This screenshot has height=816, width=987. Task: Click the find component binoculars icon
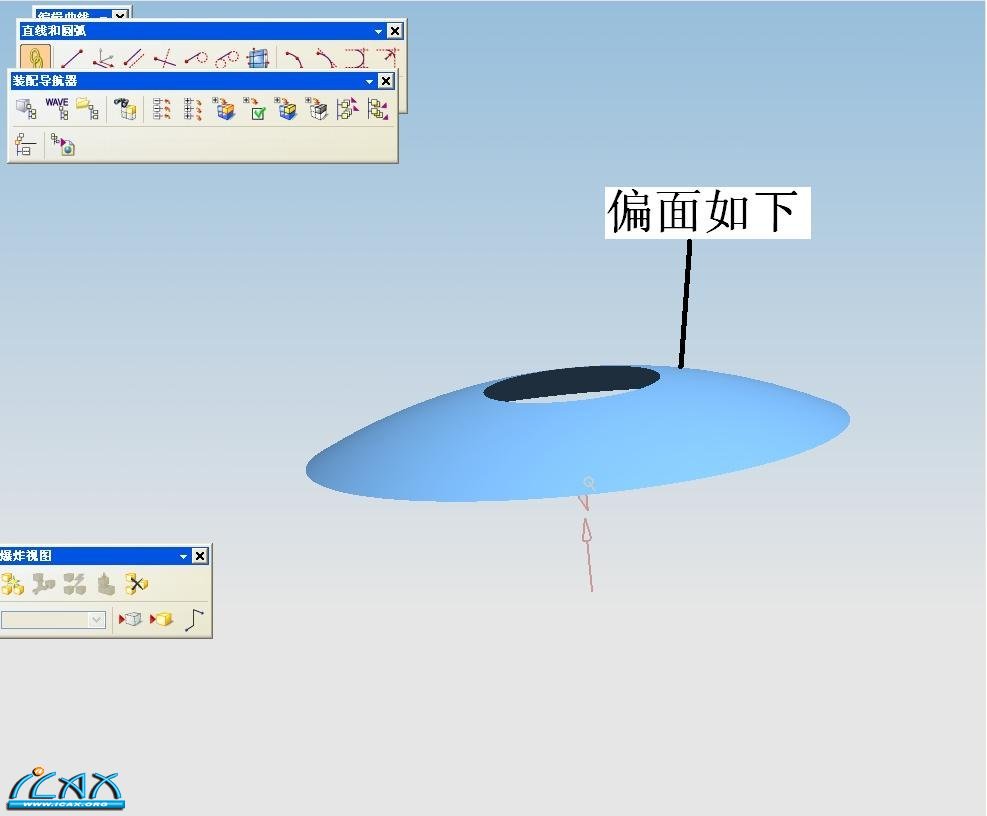pyautogui.click(x=125, y=109)
